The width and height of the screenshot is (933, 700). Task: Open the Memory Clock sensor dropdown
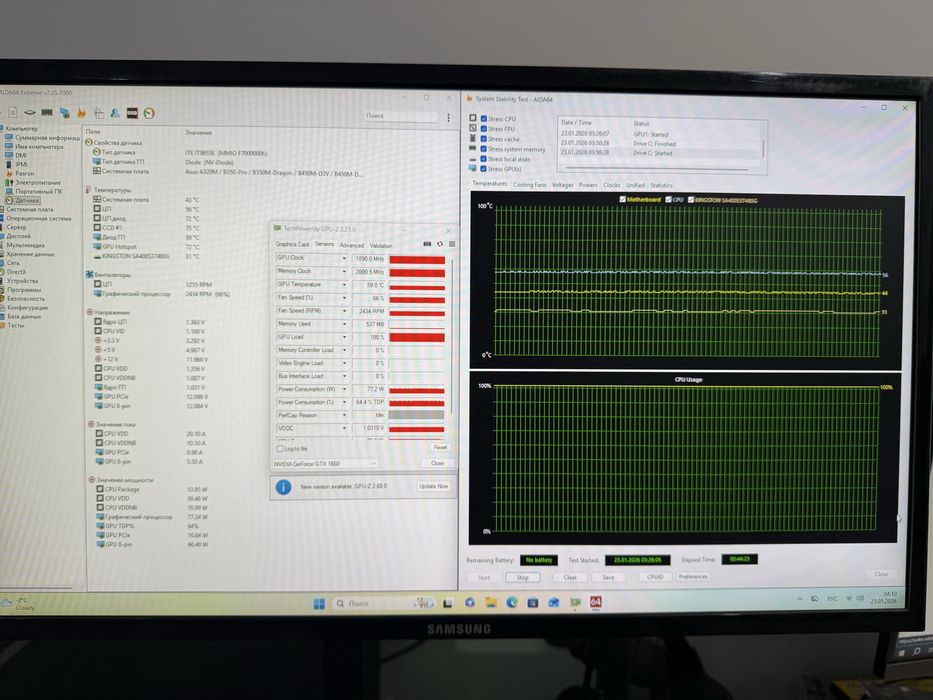click(x=344, y=271)
